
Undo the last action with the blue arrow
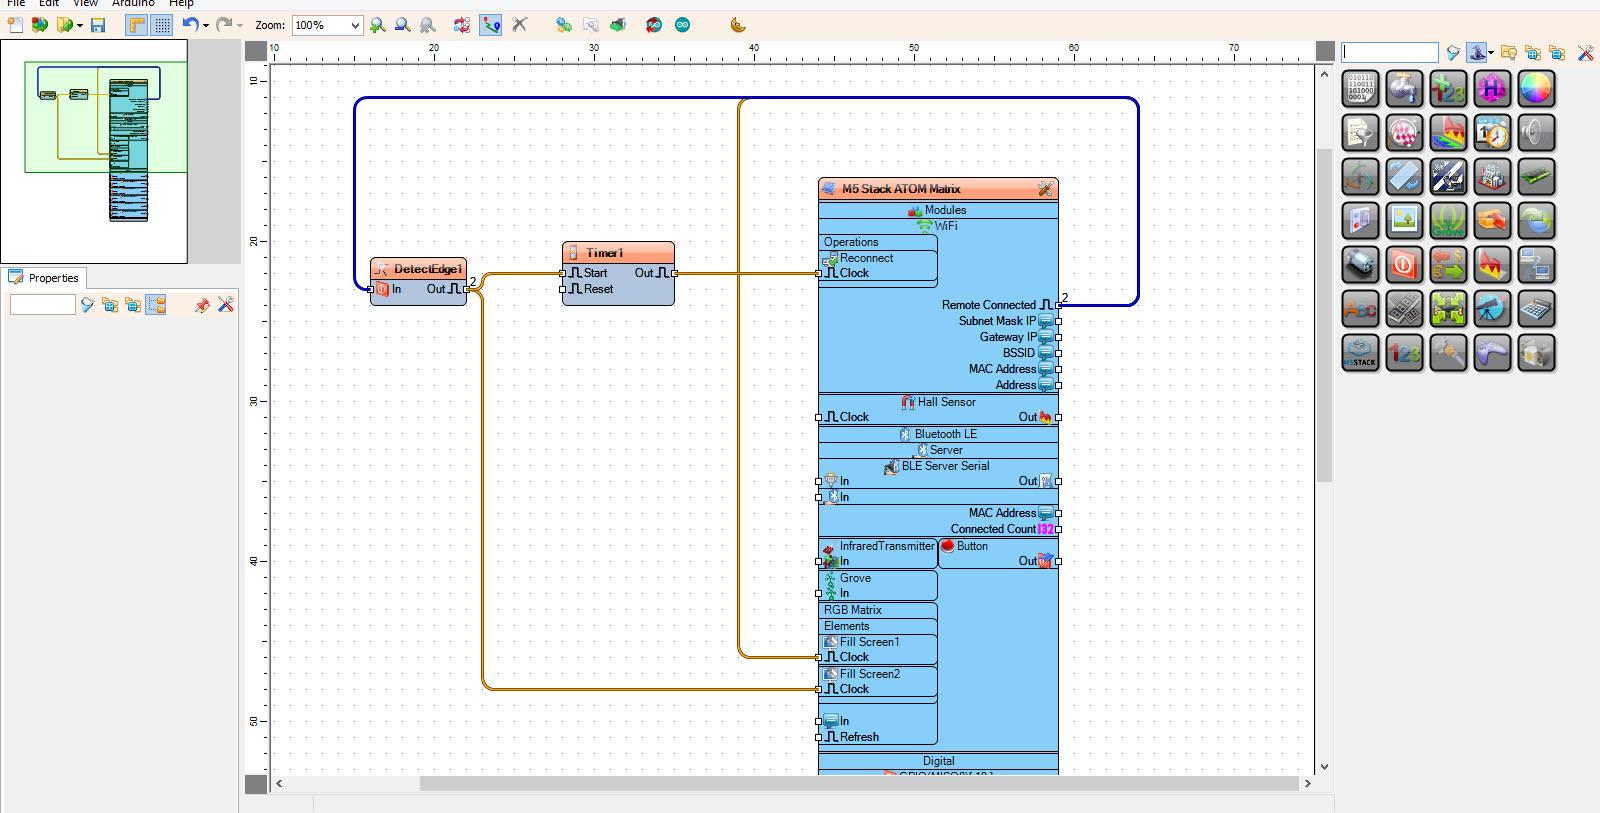point(190,25)
